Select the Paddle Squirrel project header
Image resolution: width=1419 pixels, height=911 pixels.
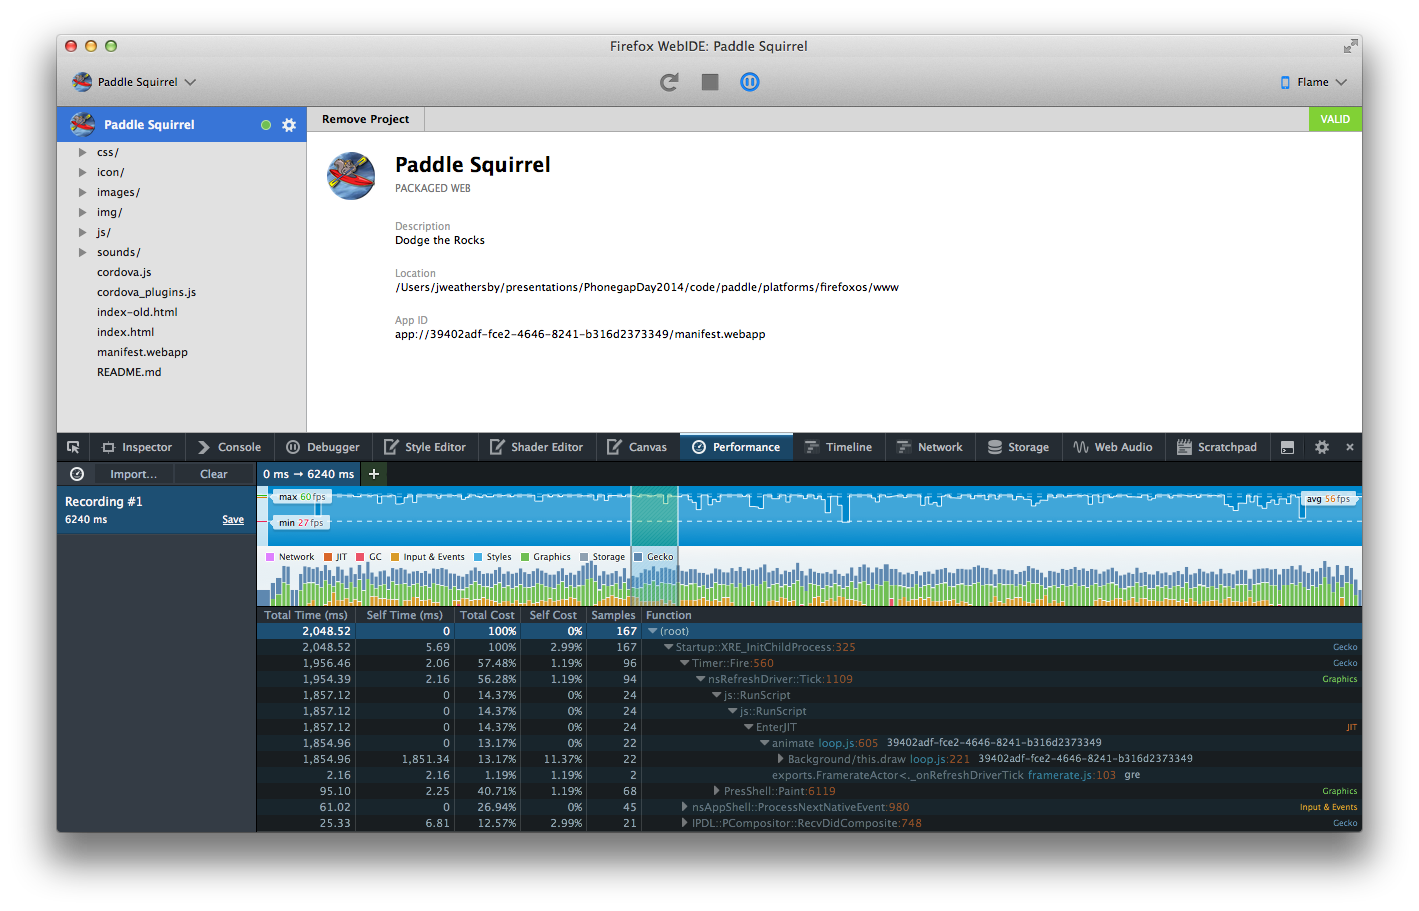click(x=181, y=125)
